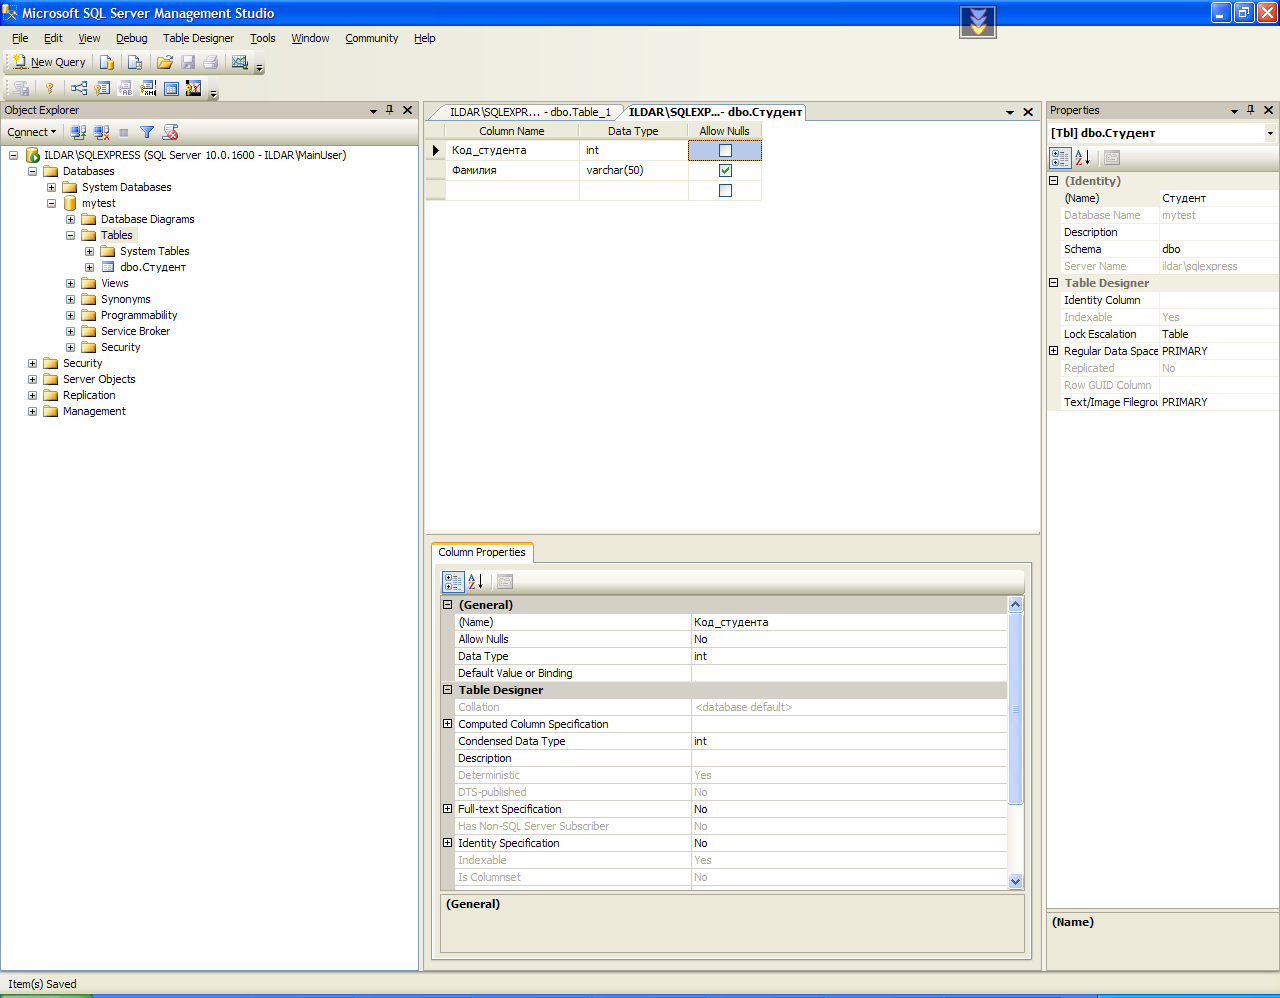Screen dimensions: 1280x998
Task: Open the document tab list dropdown arrow
Action: tap(1010, 112)
